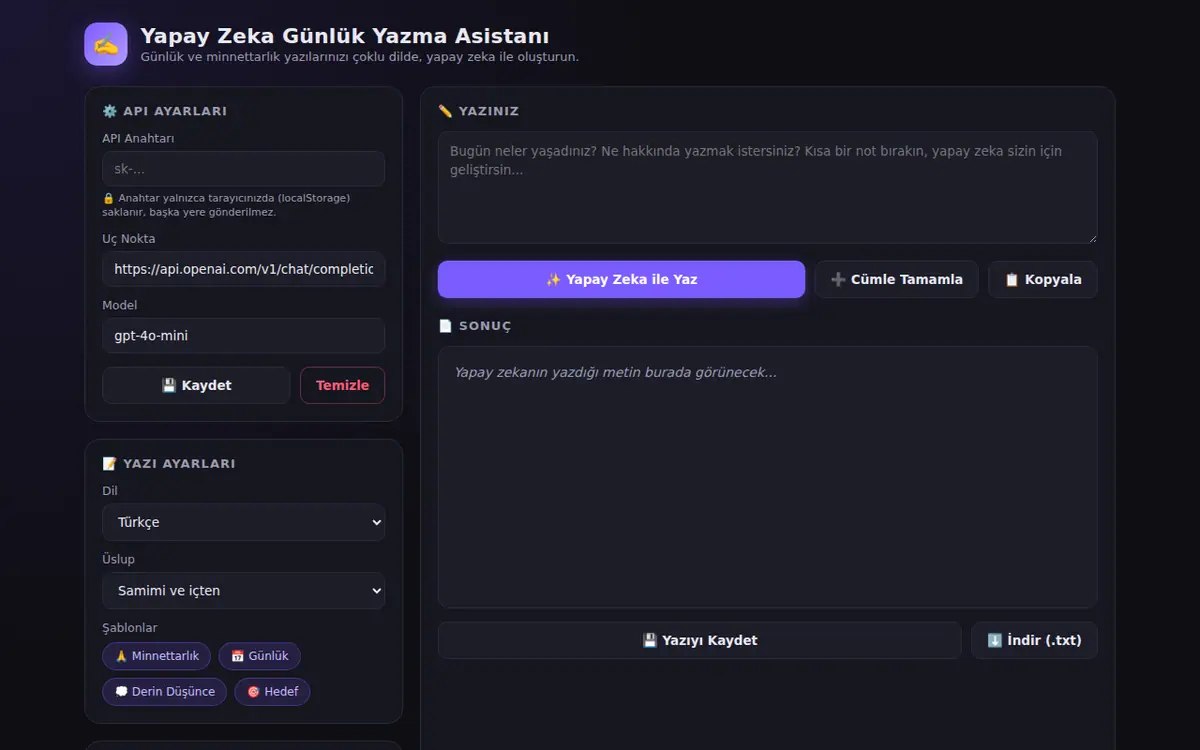
Task: Click the Şablonlar label
Action: coord(130,628)
